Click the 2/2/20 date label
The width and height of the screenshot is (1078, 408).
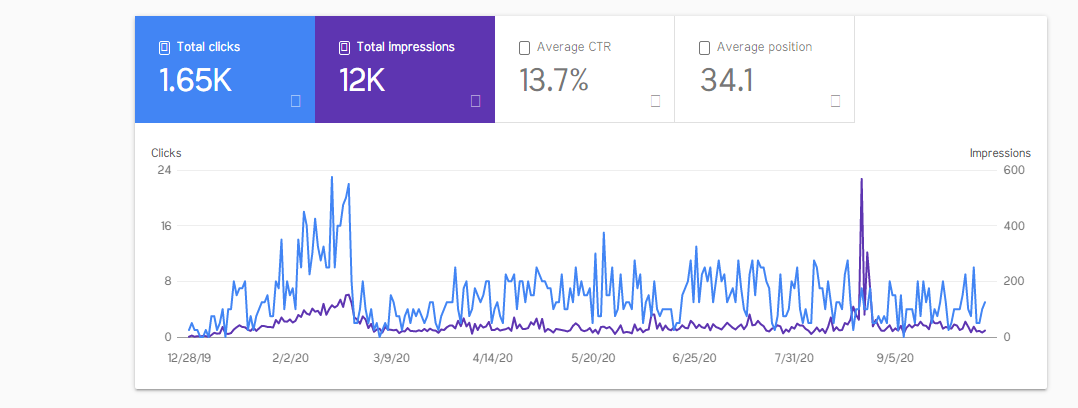[290, 358]
